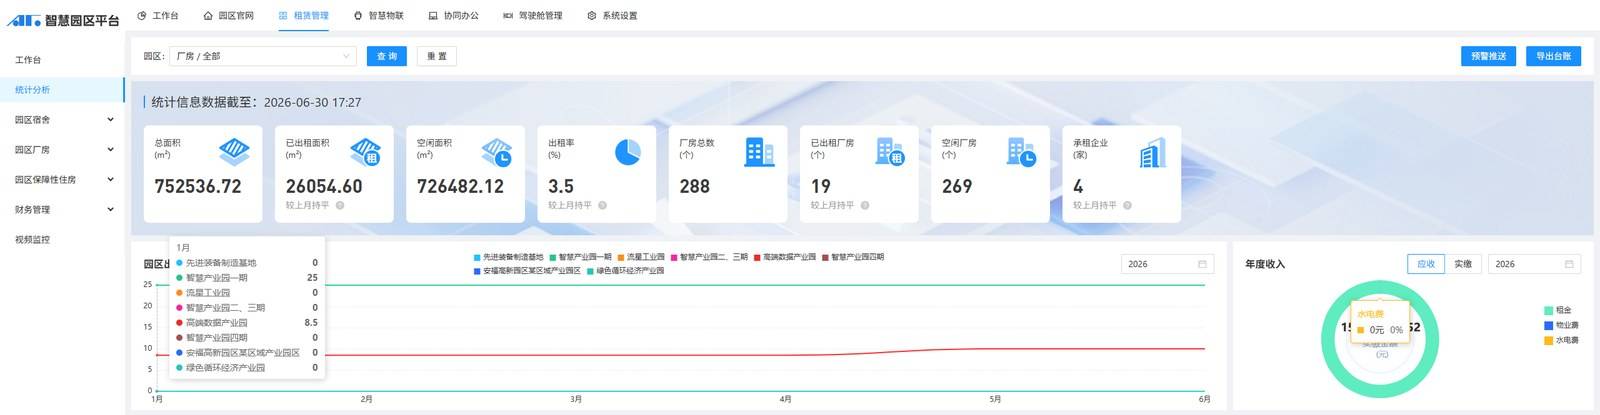This screenshot has width=1600, height=415.
Task: Select the 应收 income option
Action: coord(1426,264)
